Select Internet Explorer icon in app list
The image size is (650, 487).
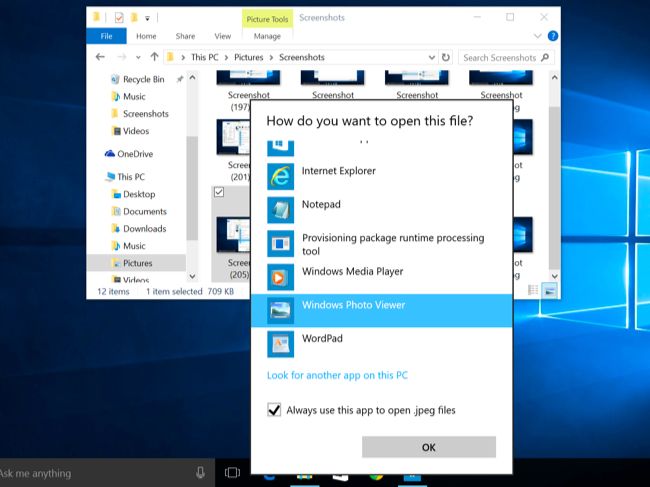(280, 177)
